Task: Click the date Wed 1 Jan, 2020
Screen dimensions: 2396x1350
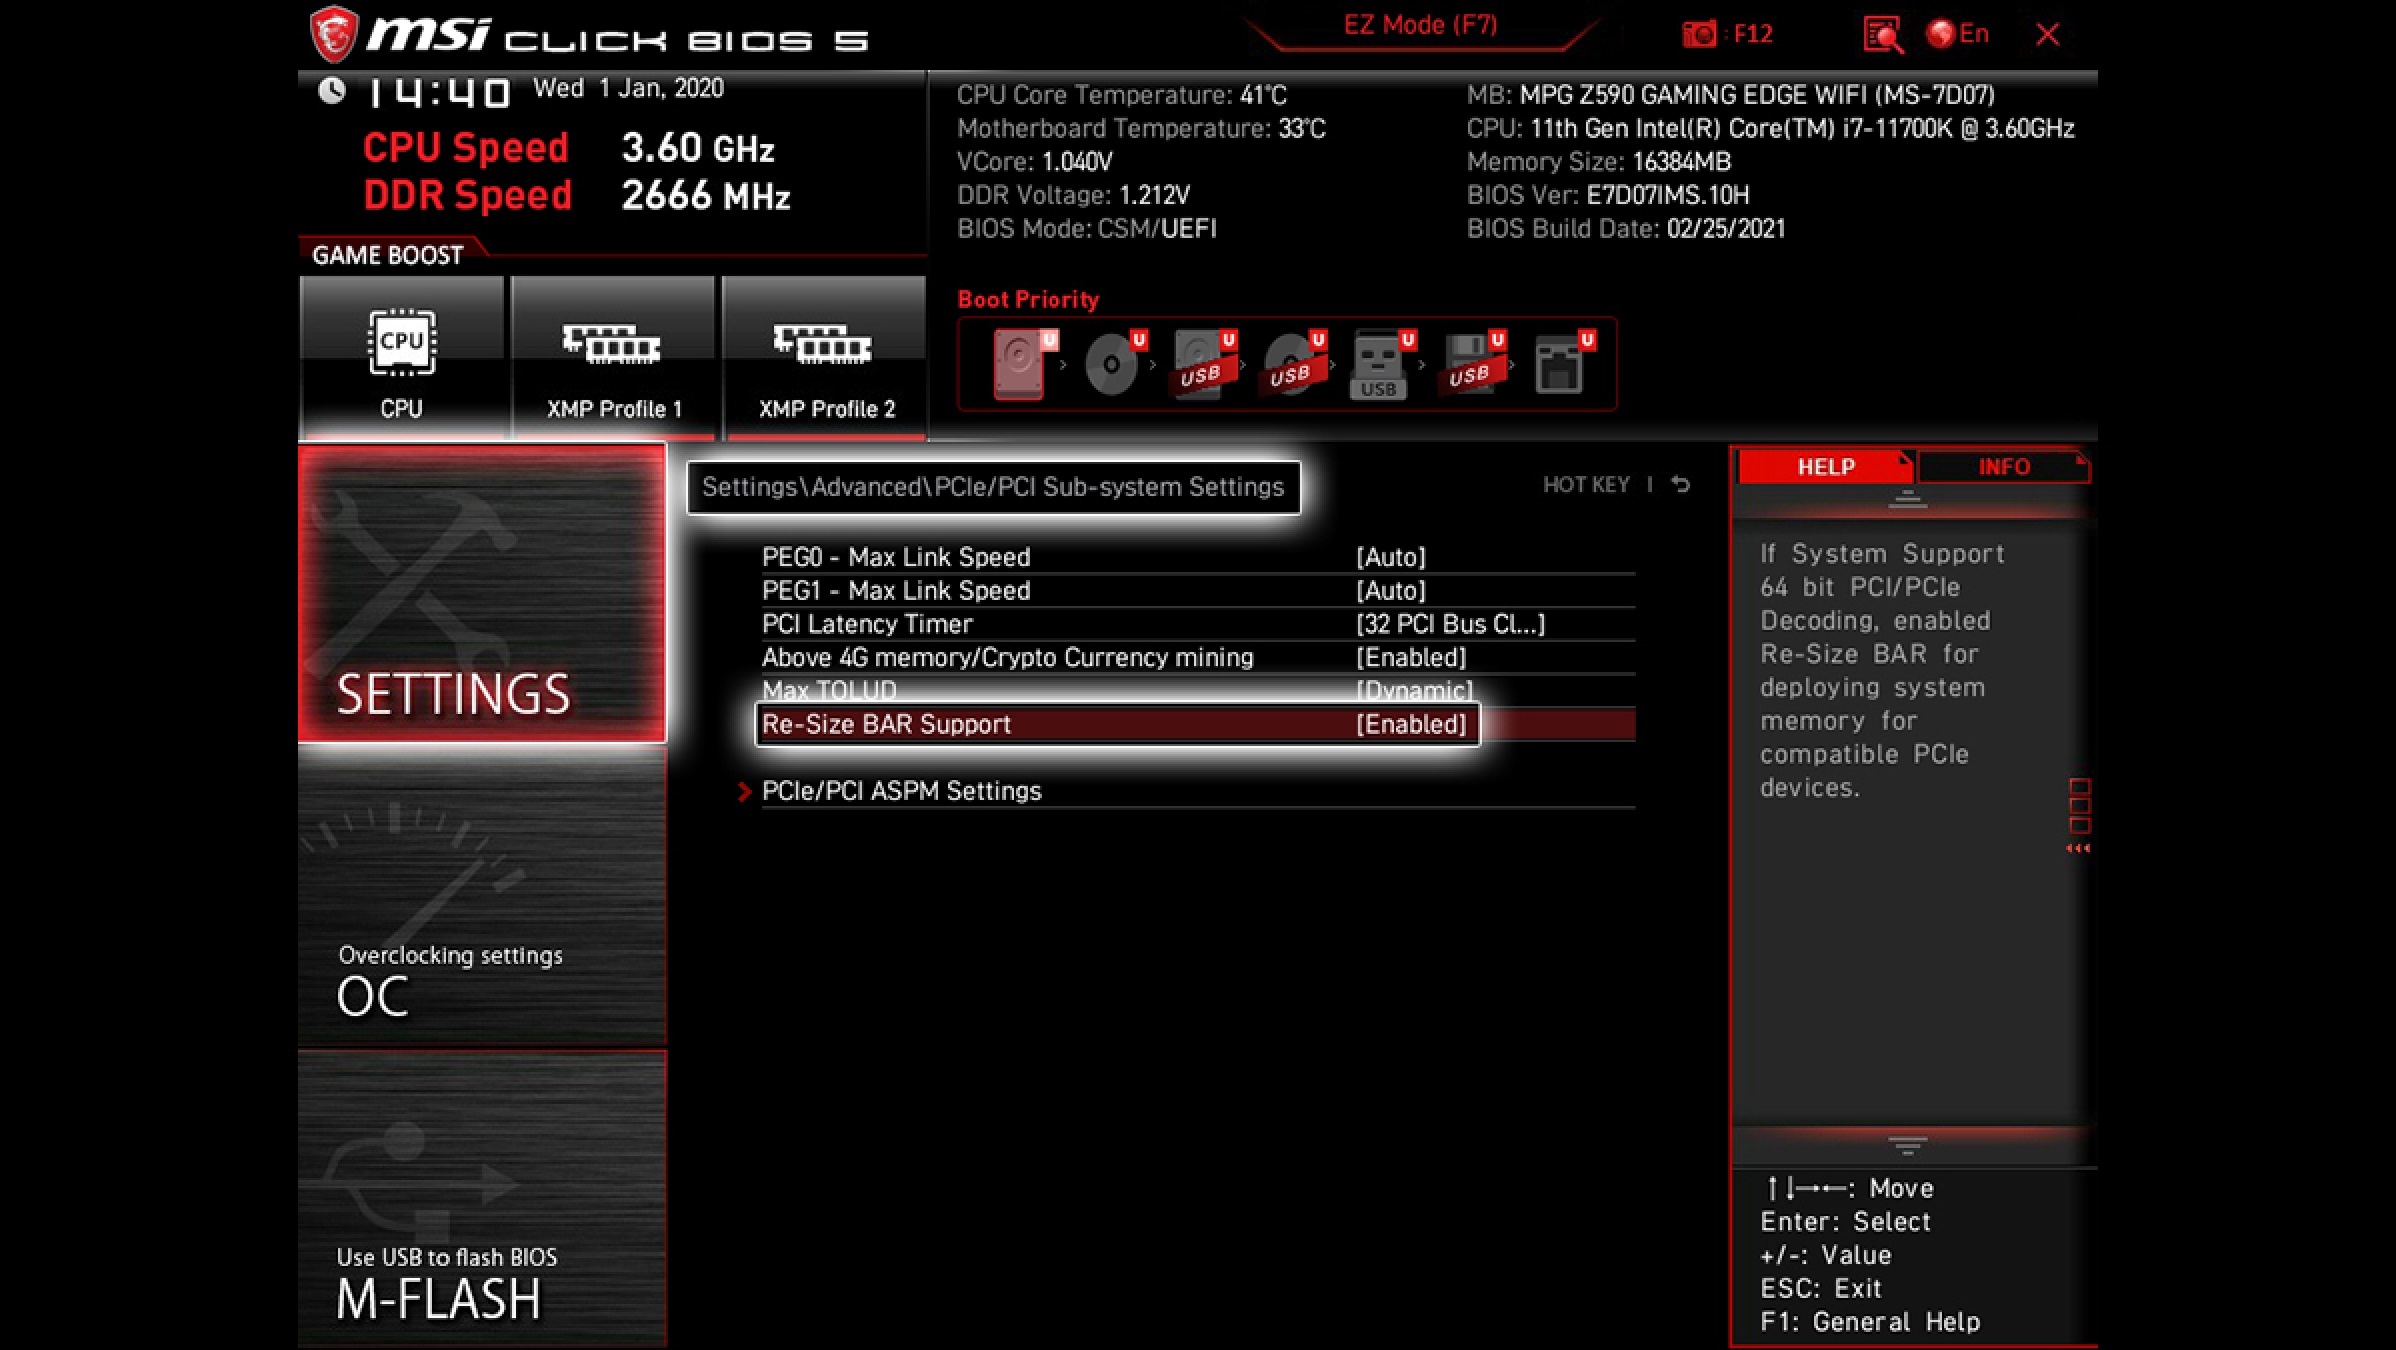Action: pos(628,88)
